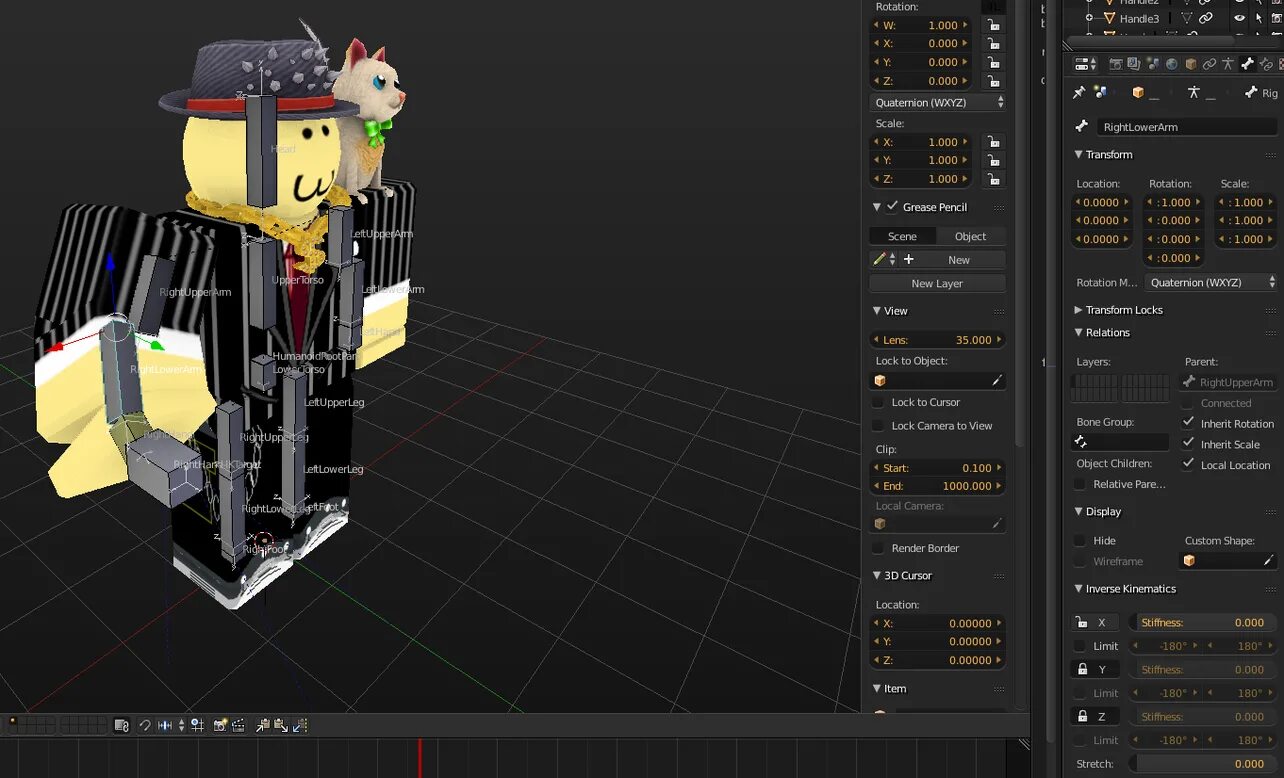This screenshot has height=778, width=1284.
Task: Uncheck Inherit Scale checkbox
Action: pos(1188,444)
